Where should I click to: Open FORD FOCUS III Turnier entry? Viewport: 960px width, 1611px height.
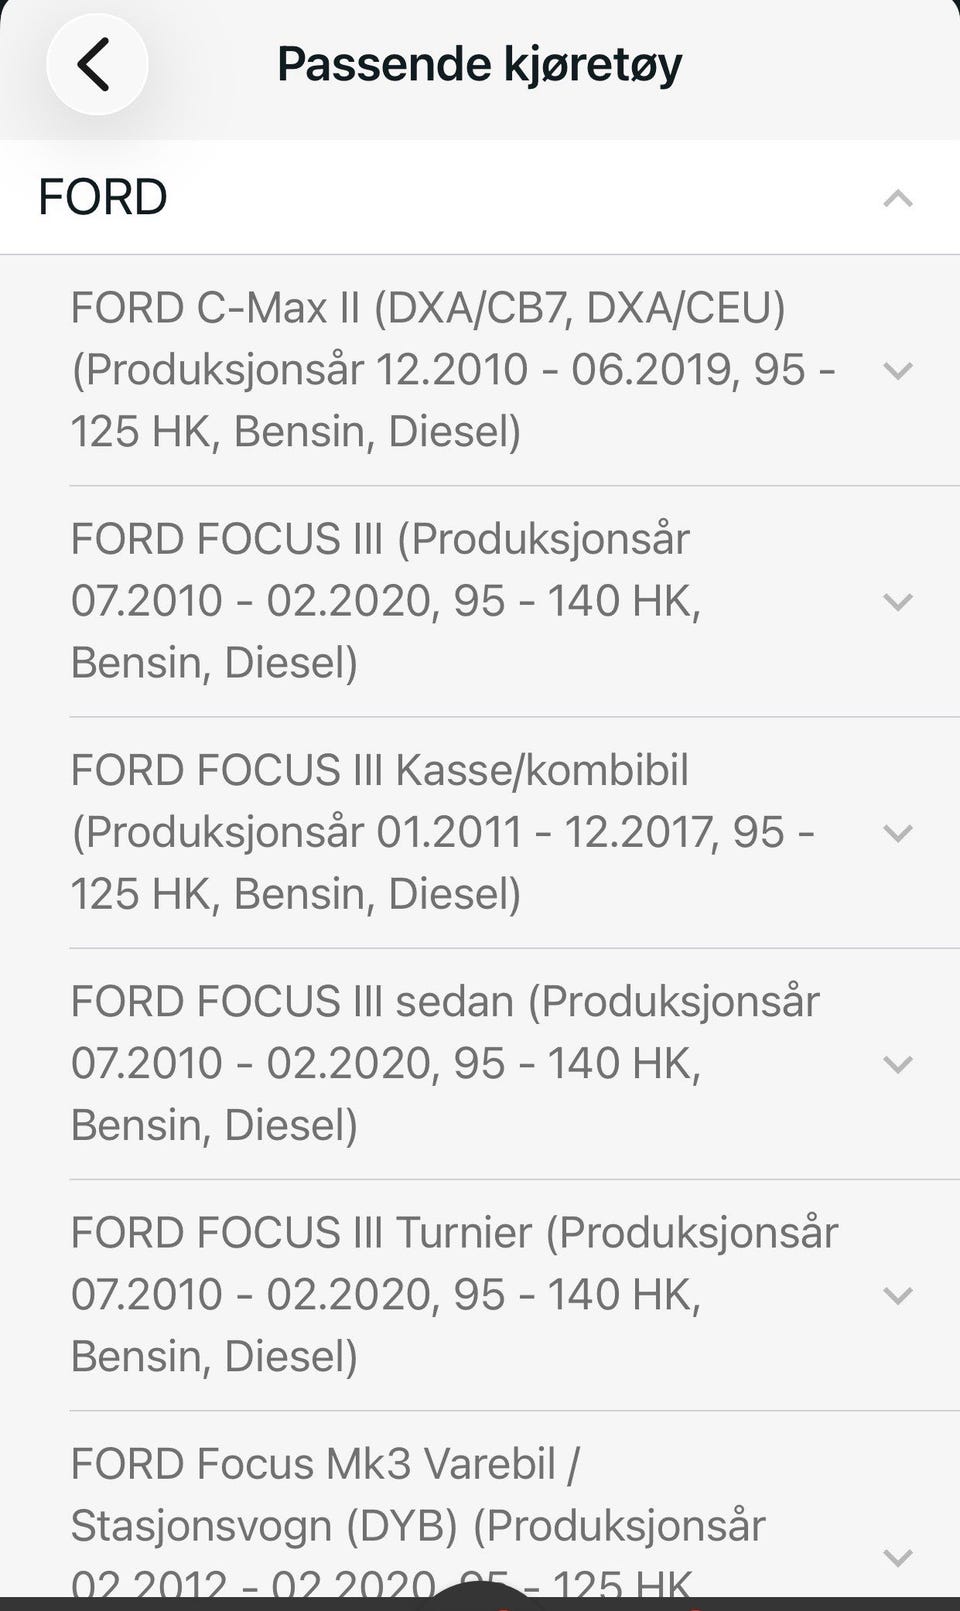point(480,1295)
